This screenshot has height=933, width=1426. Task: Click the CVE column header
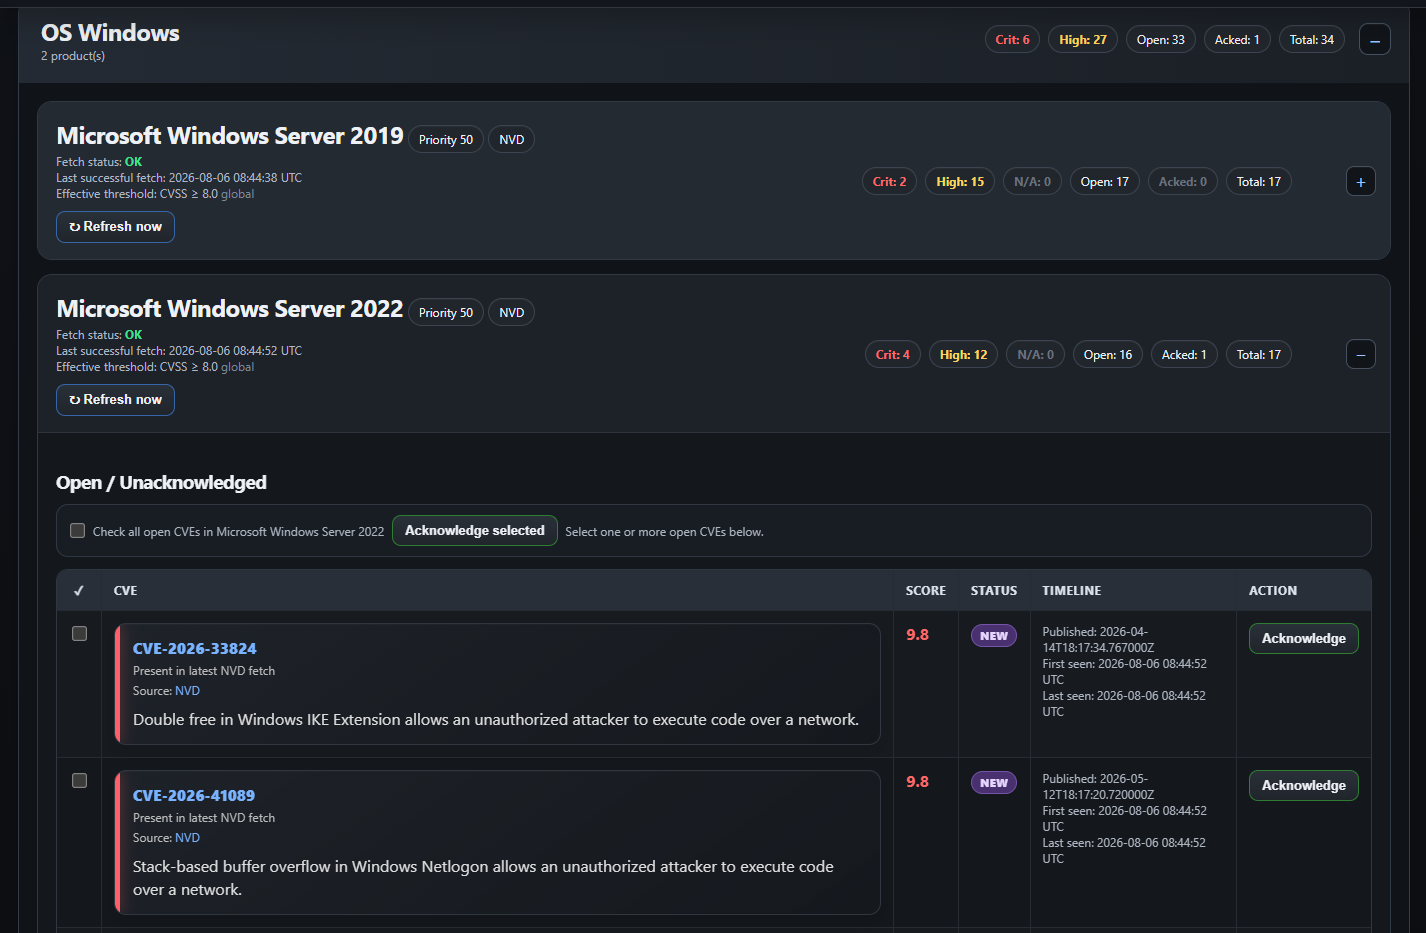pos(125,591)
